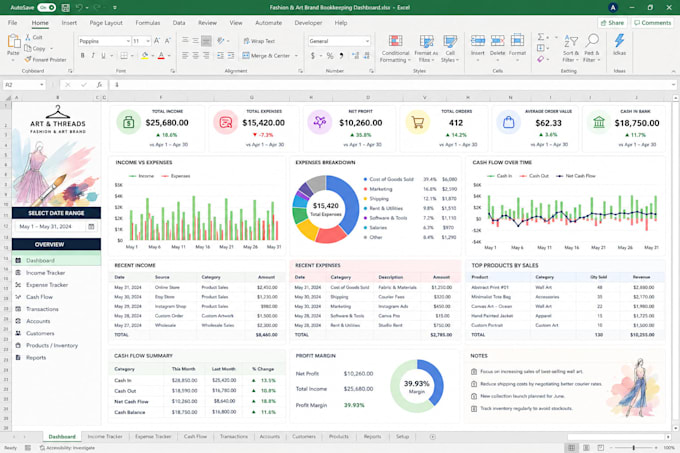This screenshot has height=453, width=680.
Task: Toggle the AutoSave switch
Action: coord(46,7)
